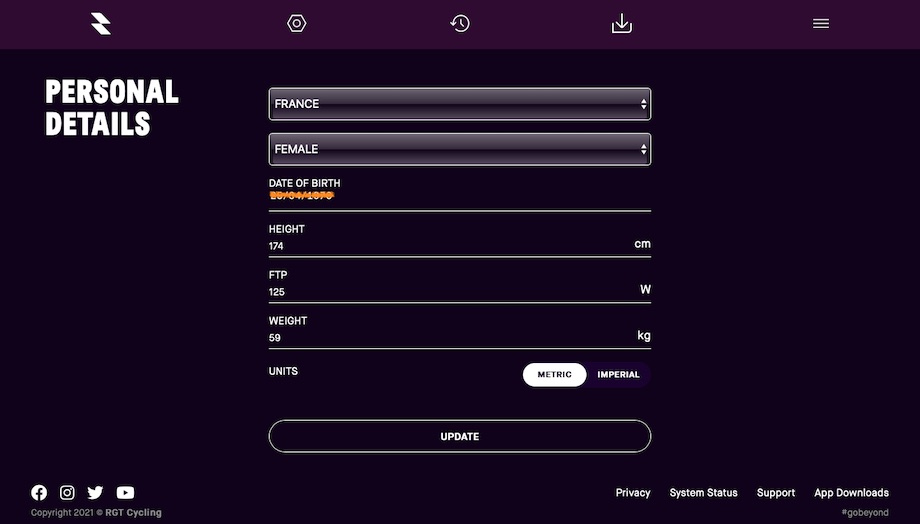Open the Privacy link
Viewport: 920px width, 524px height.
632,493
